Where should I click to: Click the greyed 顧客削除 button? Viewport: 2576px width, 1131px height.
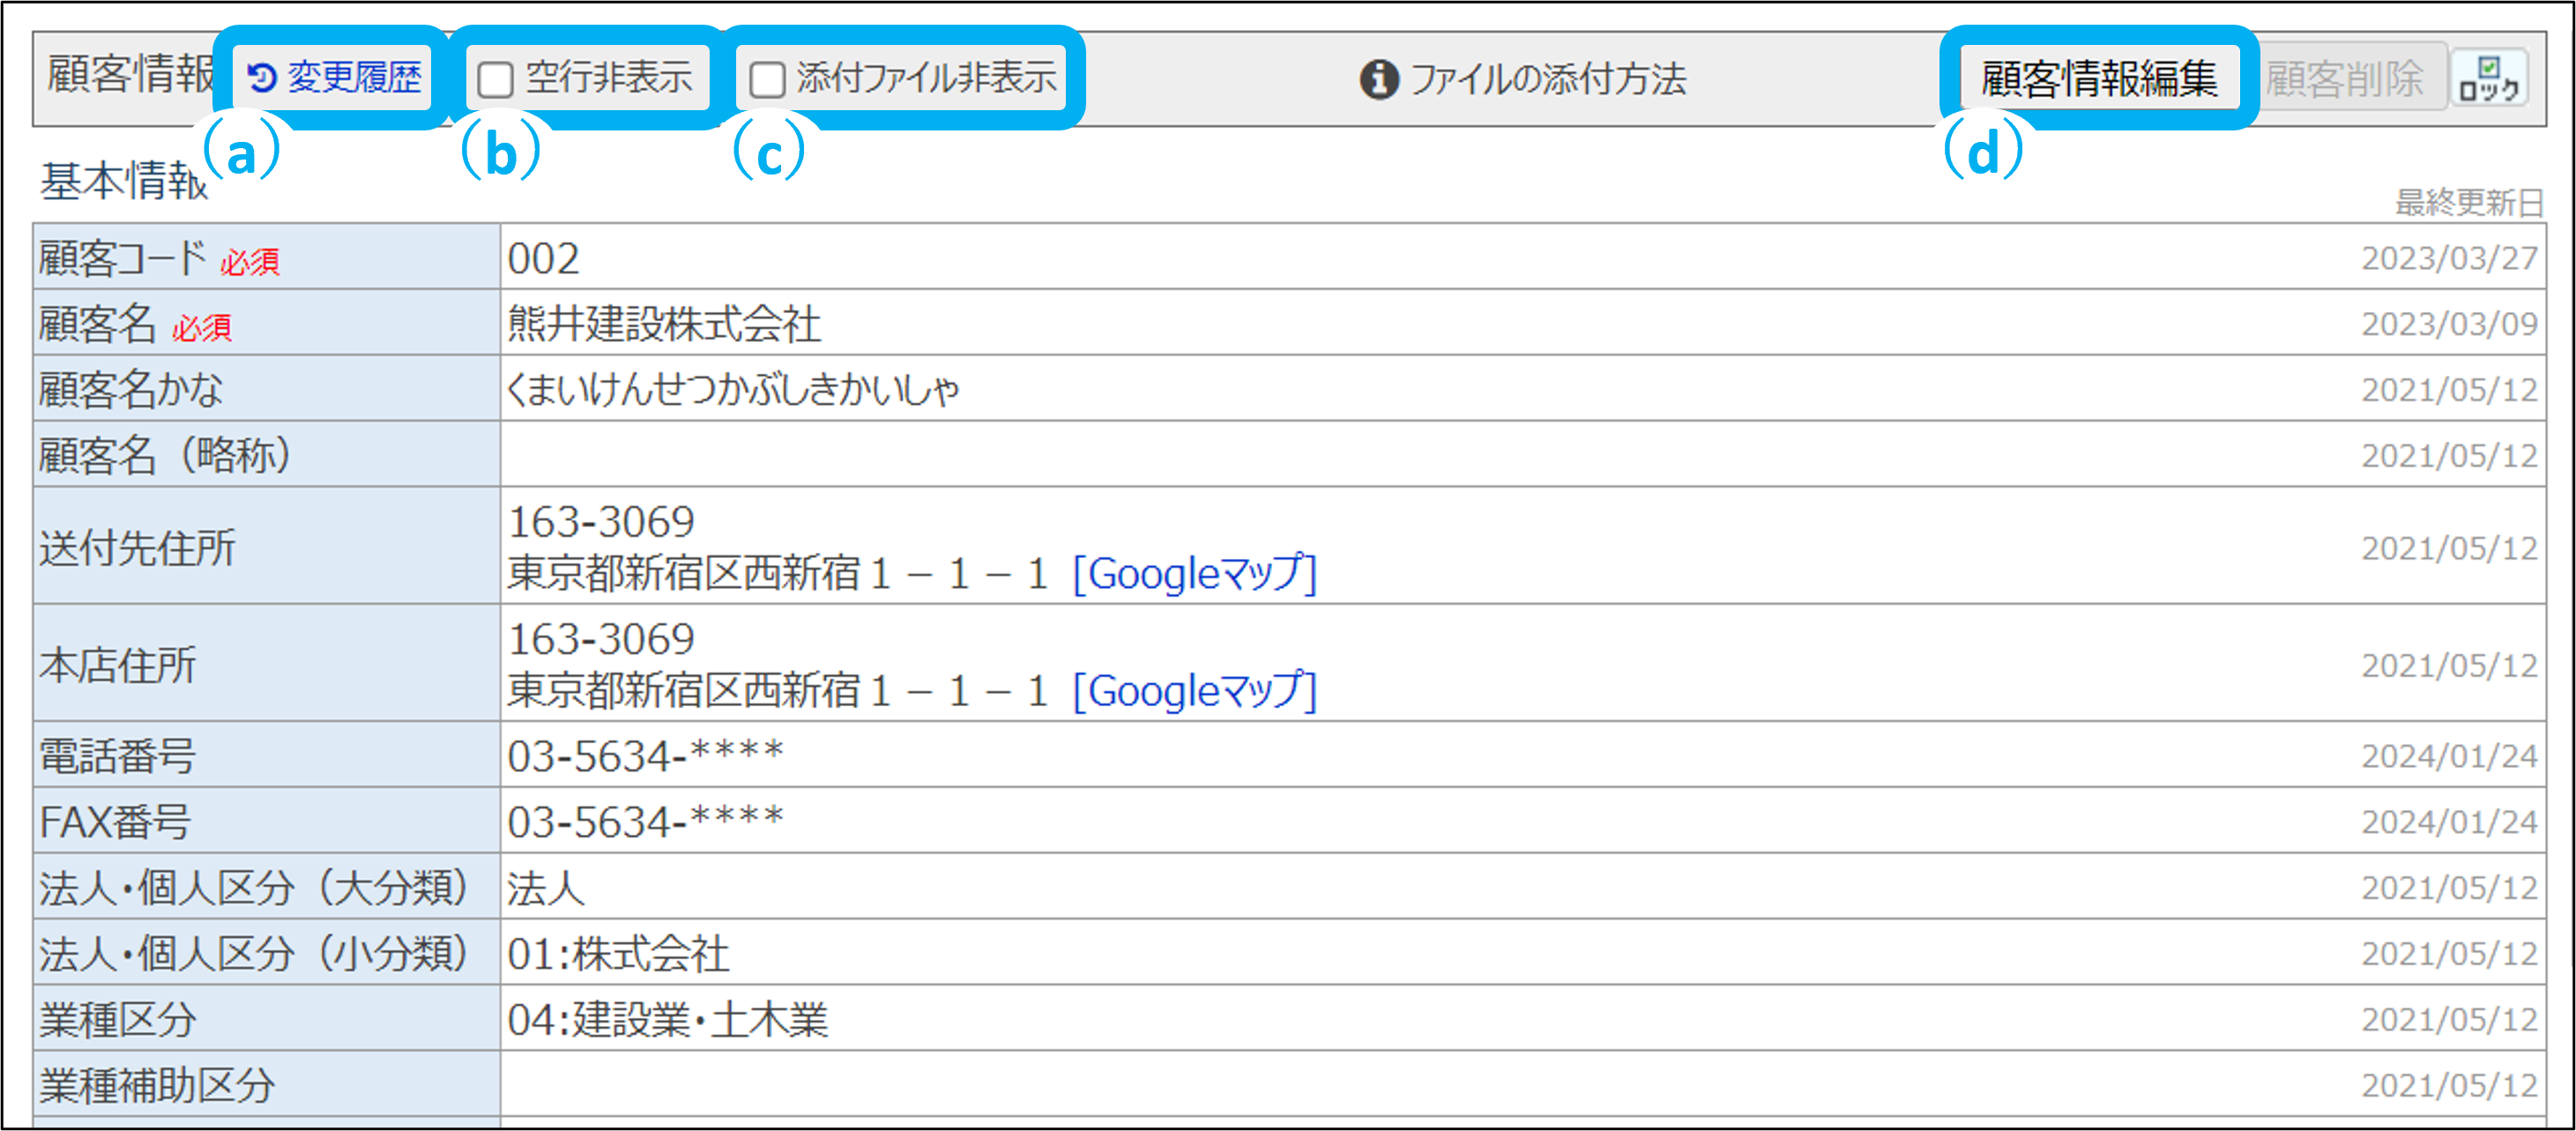pyautogui.click(x=2343, y=79)
